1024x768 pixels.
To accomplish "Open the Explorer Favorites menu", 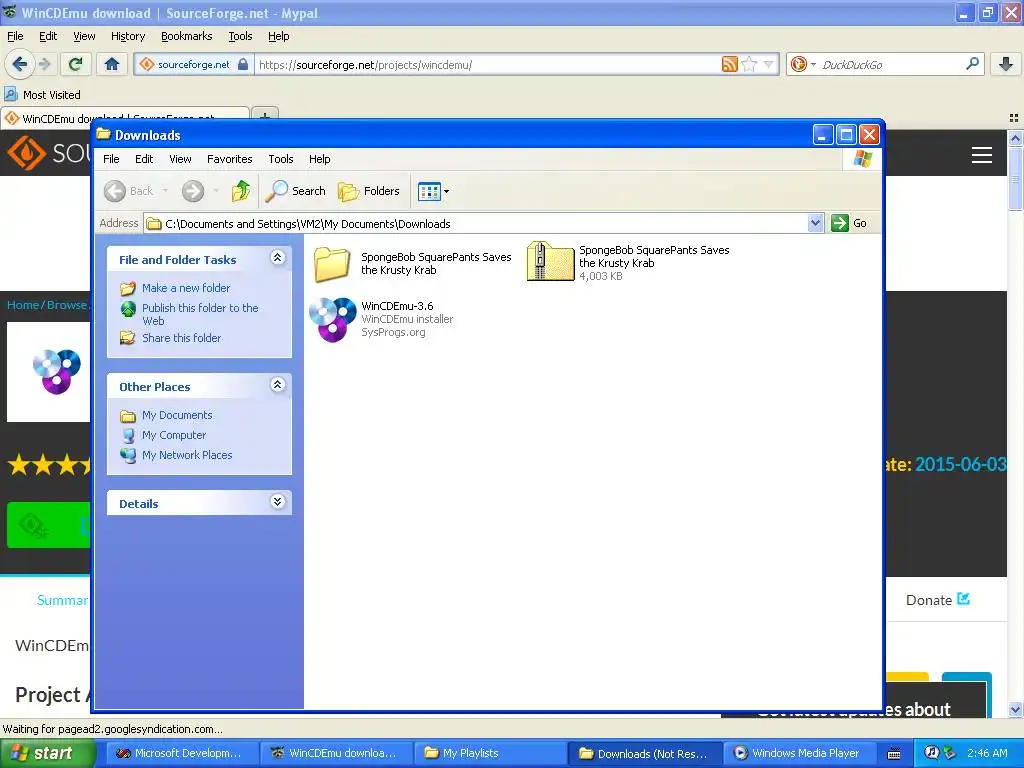I will (x=229, y=159).
